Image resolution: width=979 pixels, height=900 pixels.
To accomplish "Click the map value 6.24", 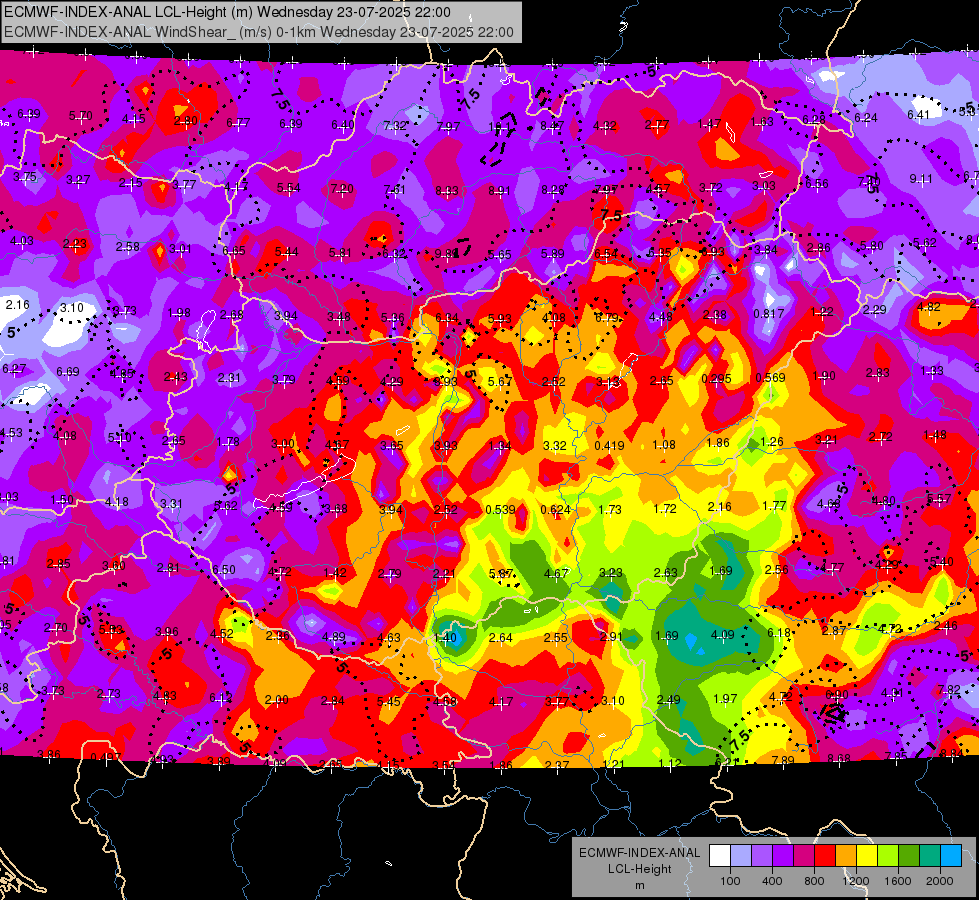I will coord(865,118).
